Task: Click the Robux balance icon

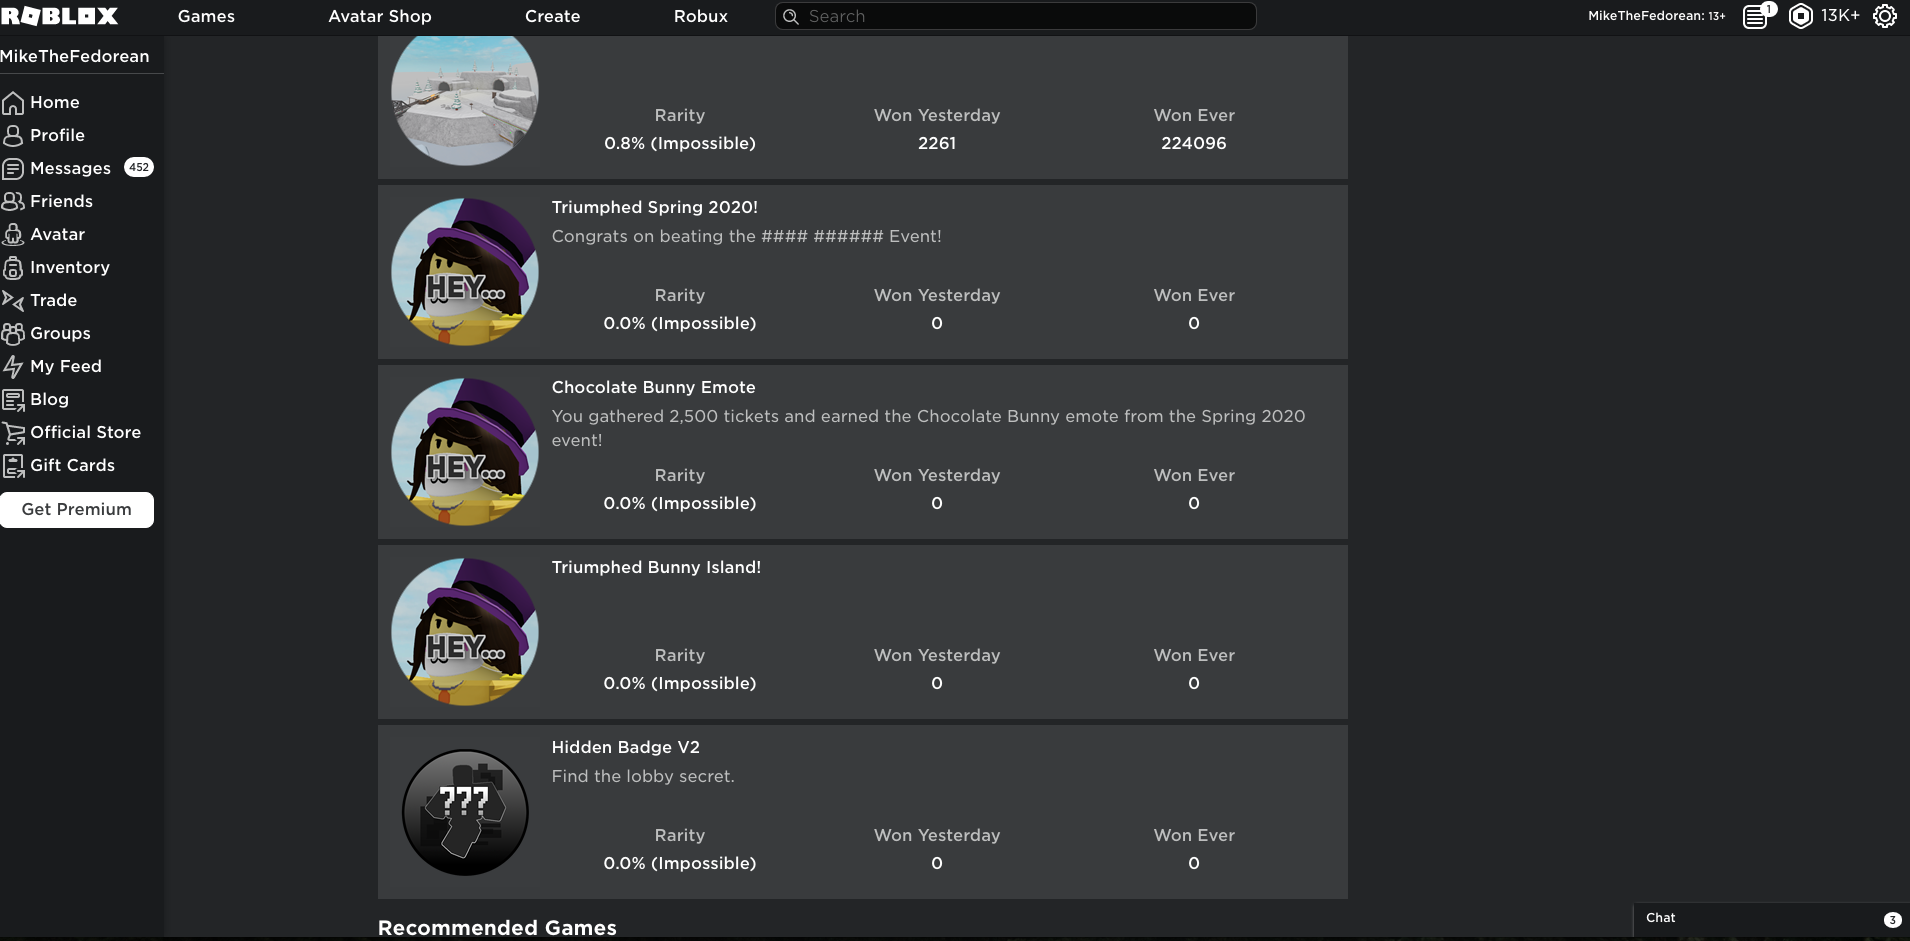Action: point(1800,16)
